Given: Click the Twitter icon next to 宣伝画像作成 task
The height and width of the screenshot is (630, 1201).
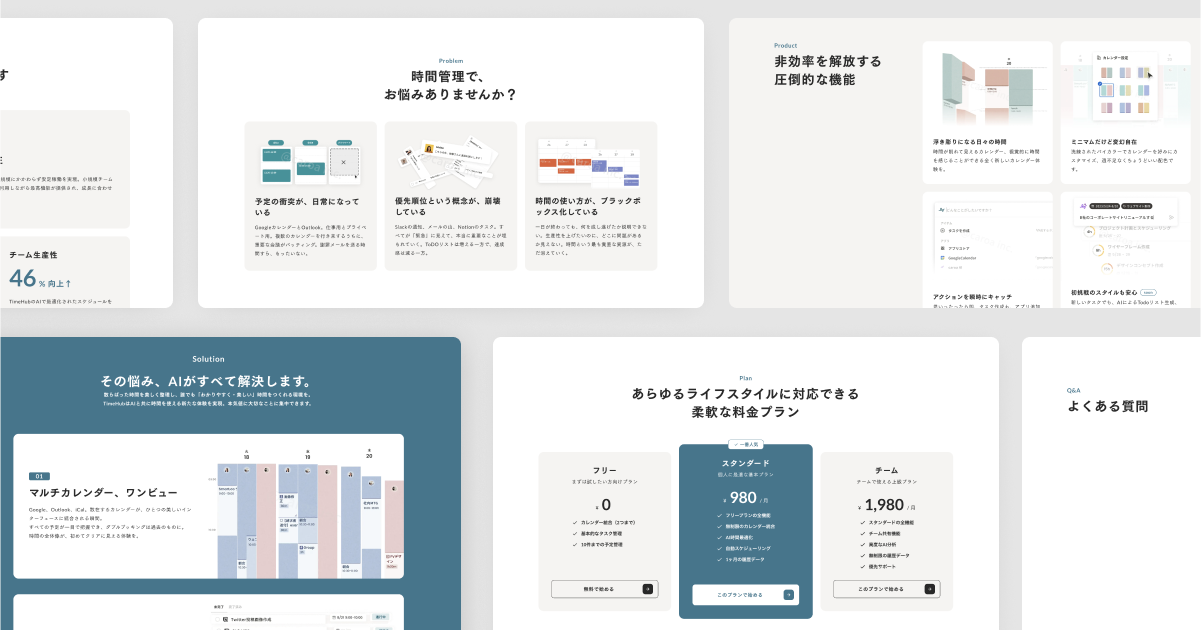Looking at the screenshot, I should point(225,617).
